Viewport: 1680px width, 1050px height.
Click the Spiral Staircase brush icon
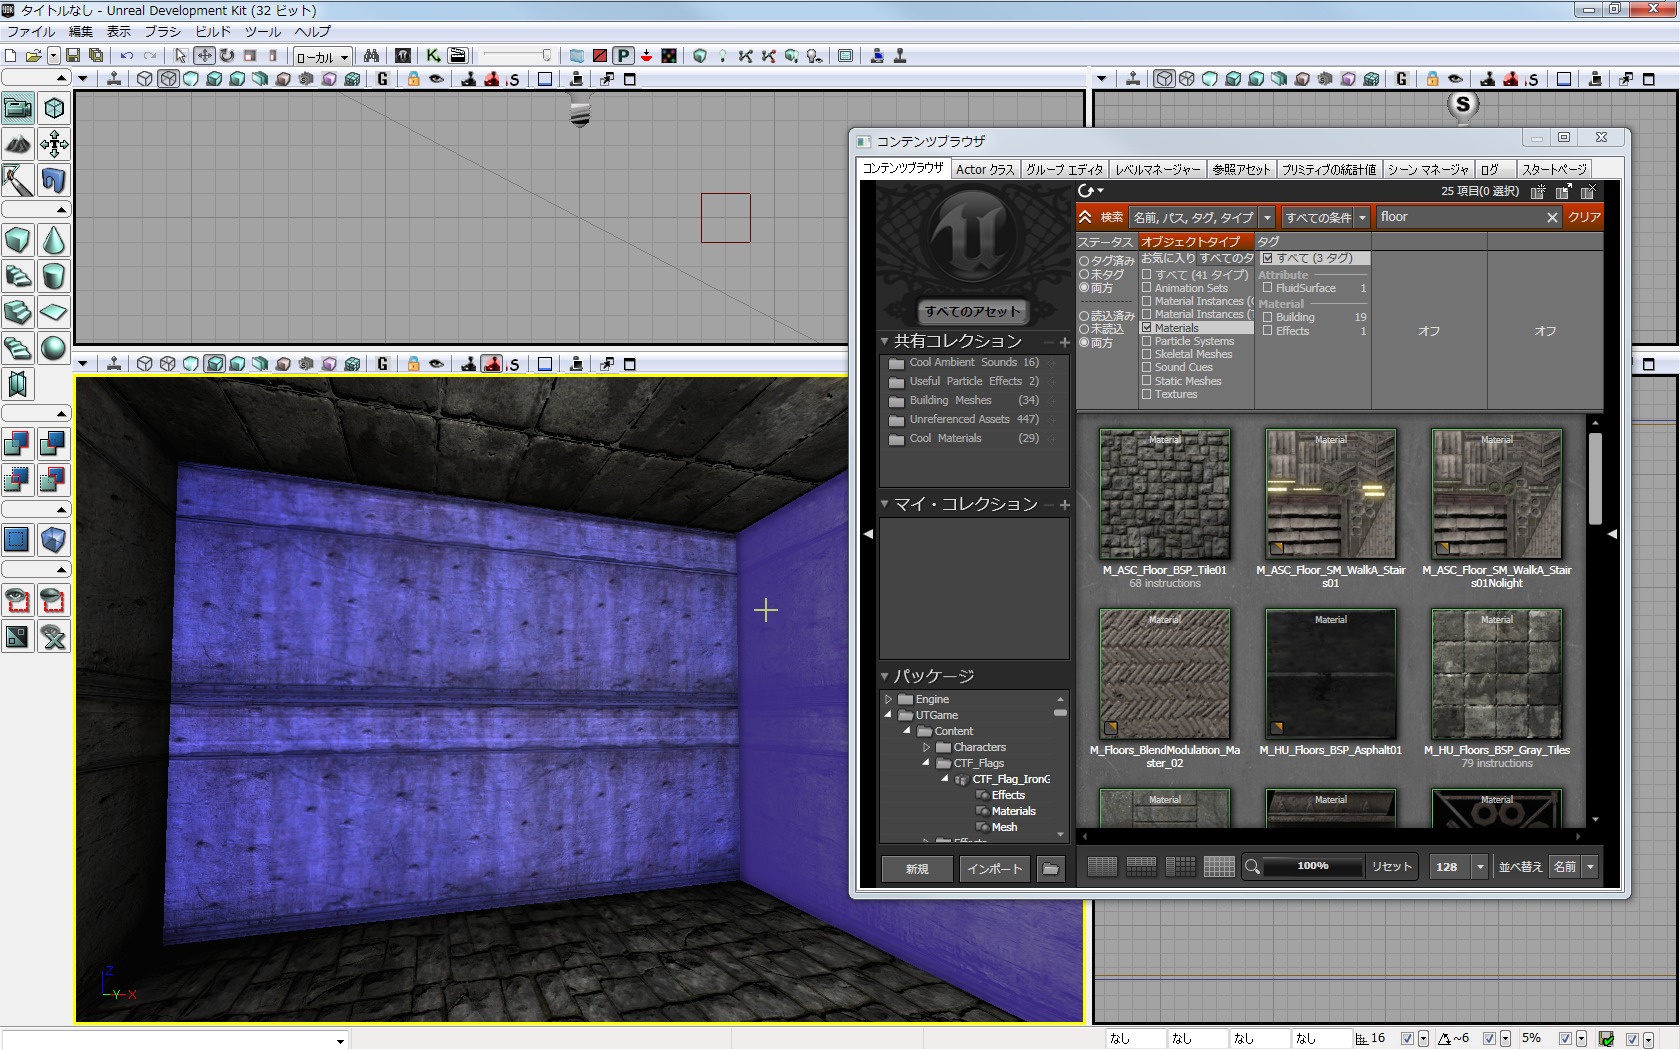point(18,349)
